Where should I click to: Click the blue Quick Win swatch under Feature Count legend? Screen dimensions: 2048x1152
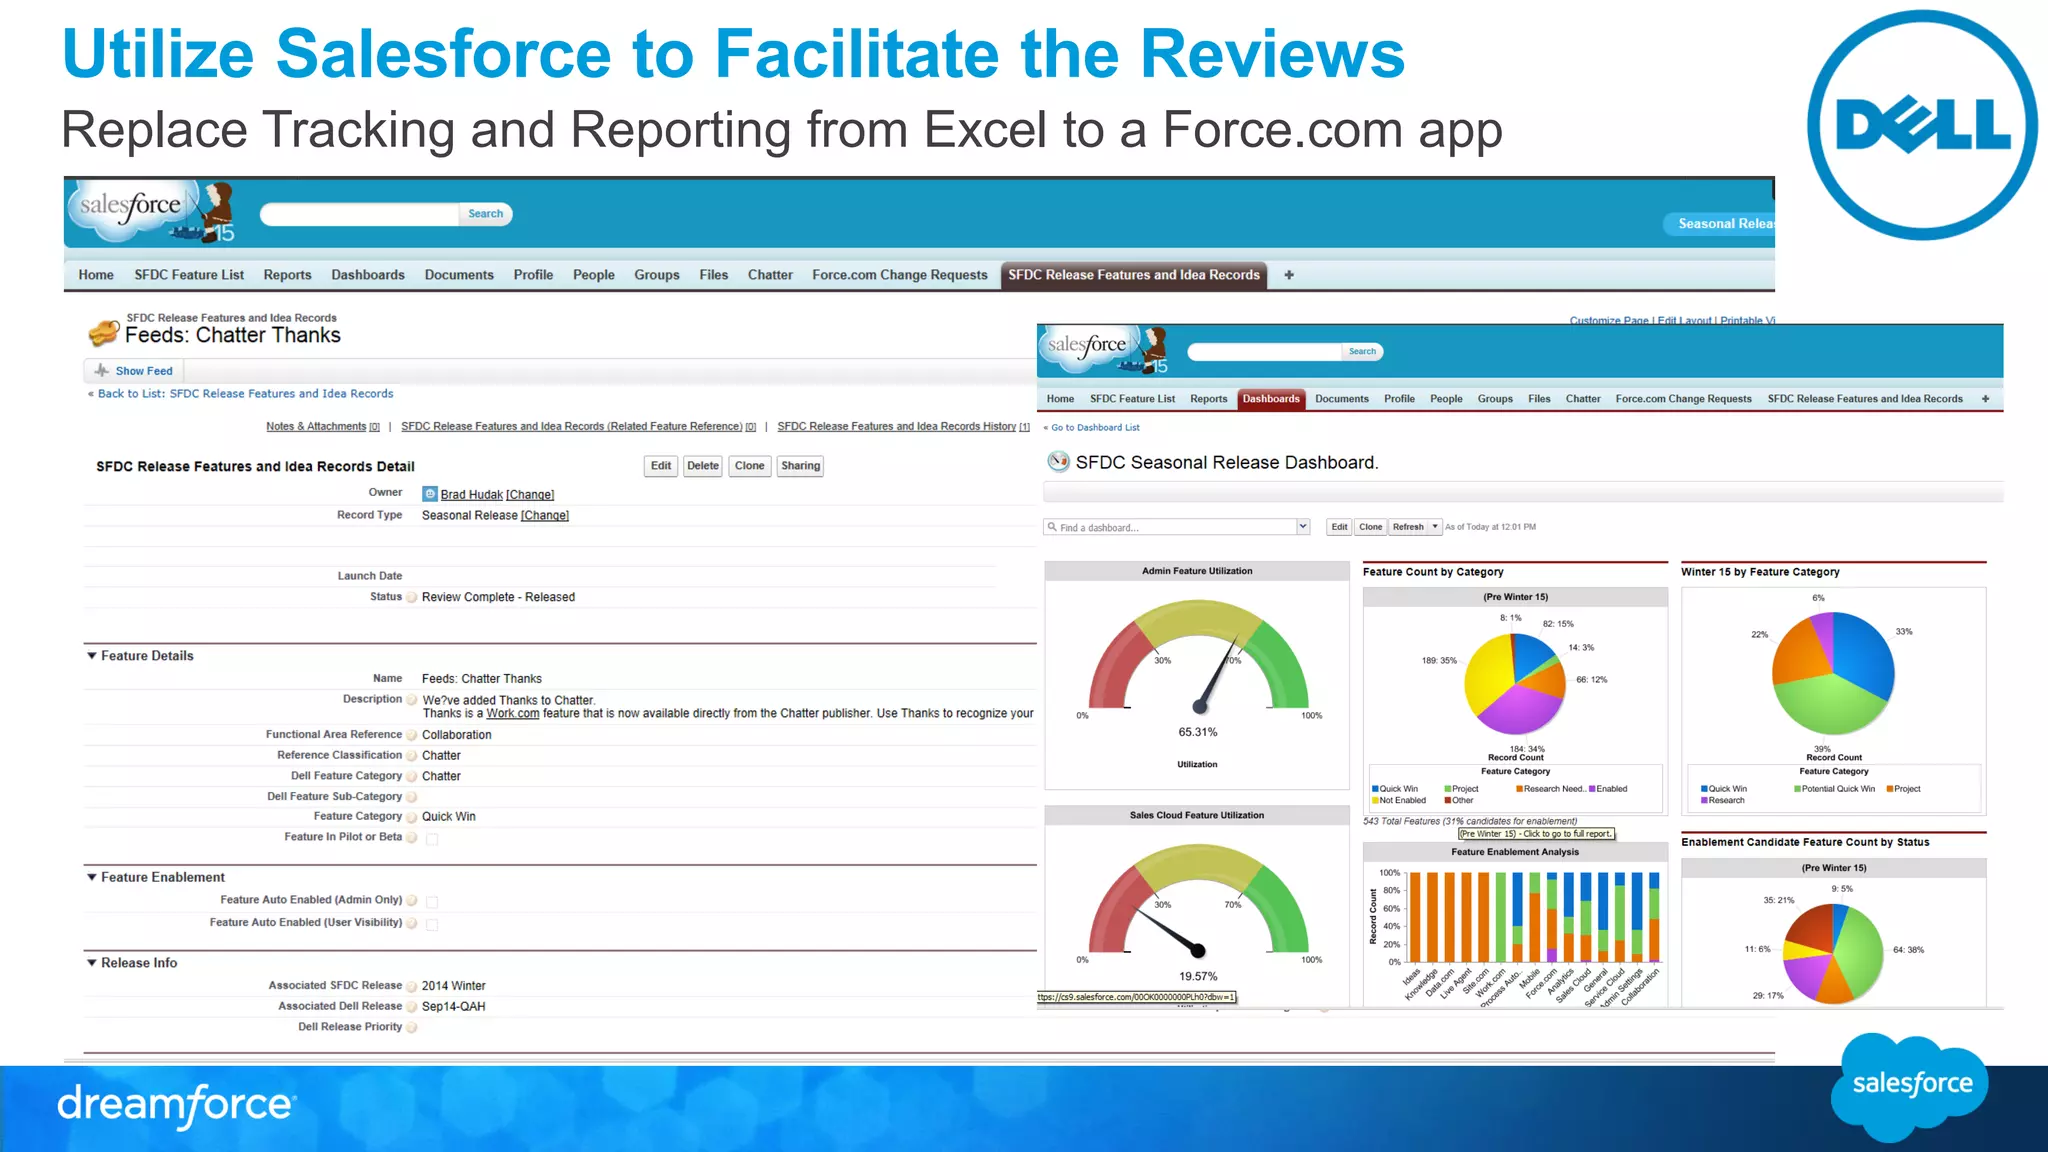pyautogui.click(x=1375, y=789)
